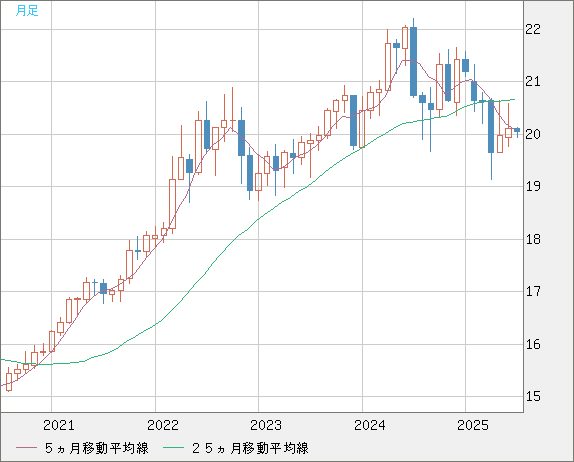This screenshot has width=574, height=462.
Task: Select the 2023 year label on axis
Action: (x=266, y=425)
